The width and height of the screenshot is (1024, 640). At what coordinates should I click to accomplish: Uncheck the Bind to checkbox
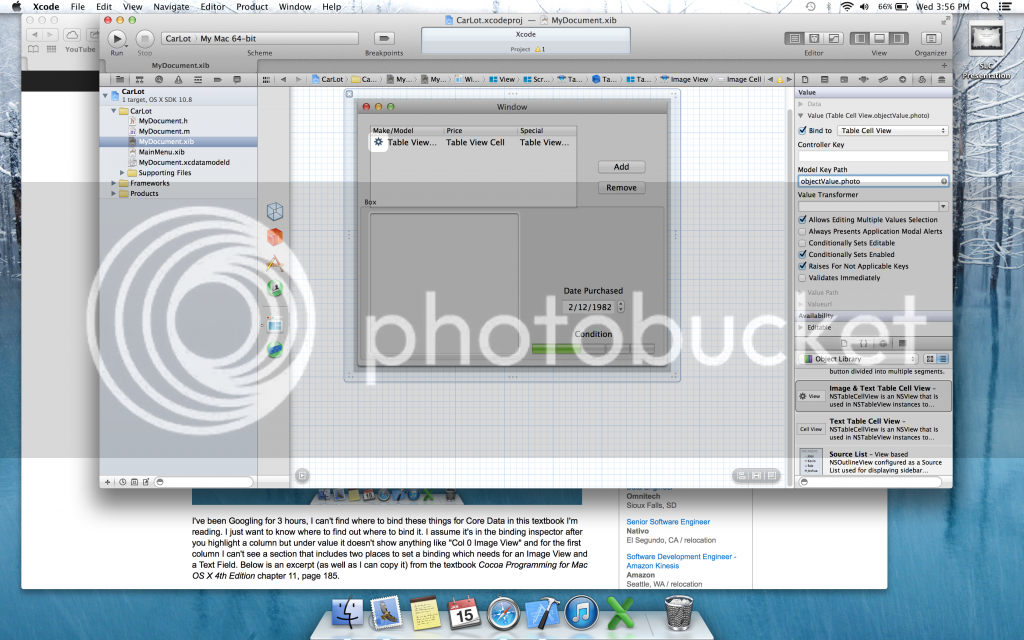point(803,131)
